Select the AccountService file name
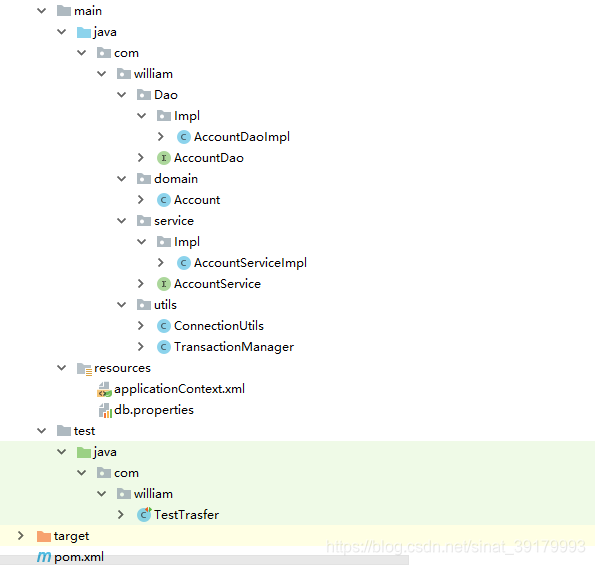Image resolution: width=595 pixels, height=565 pixels. (x=217, y=284)
